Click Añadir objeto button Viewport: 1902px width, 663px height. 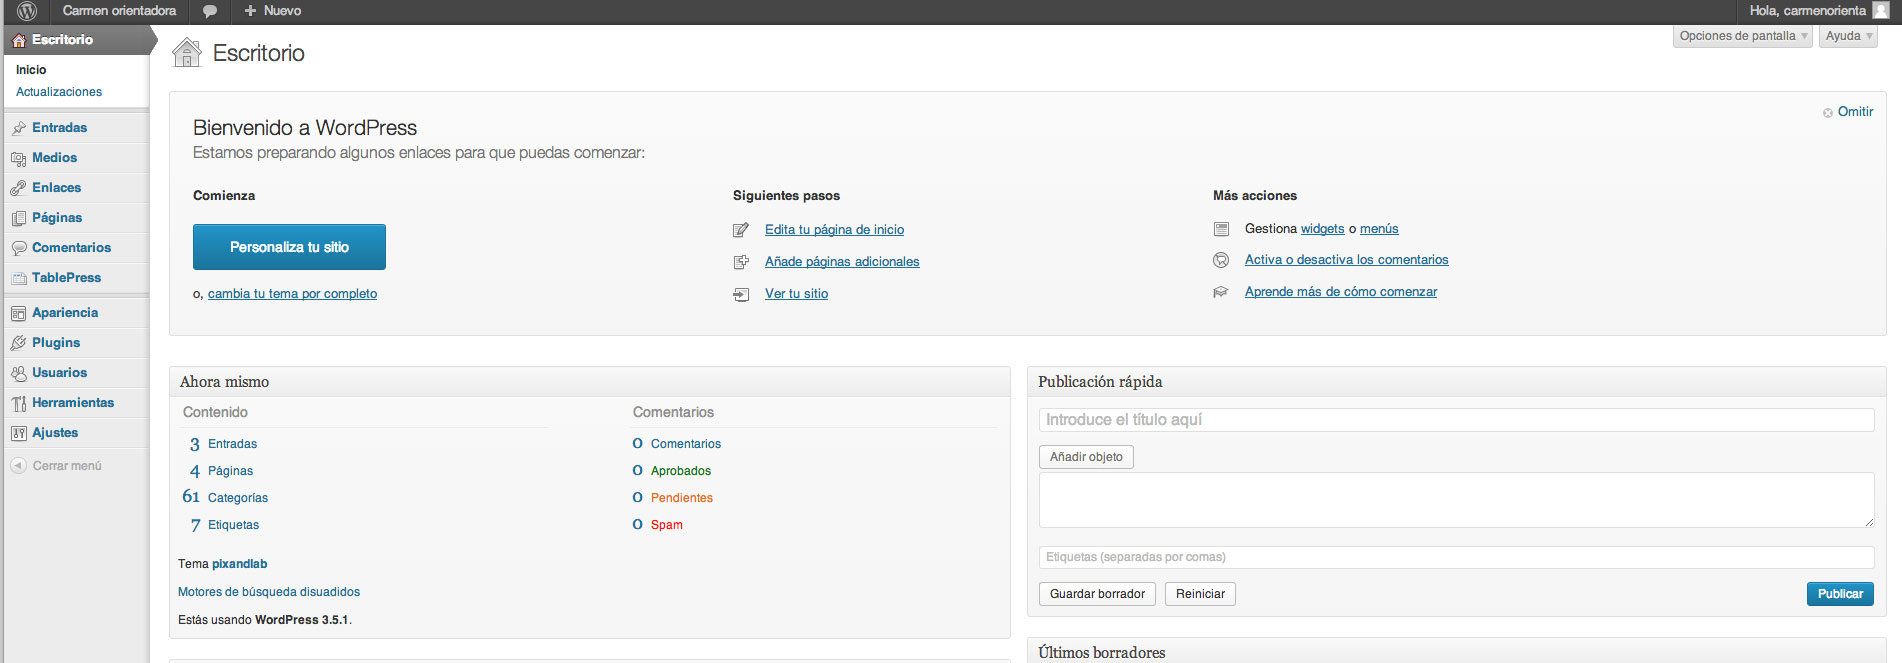point(1086,457)
